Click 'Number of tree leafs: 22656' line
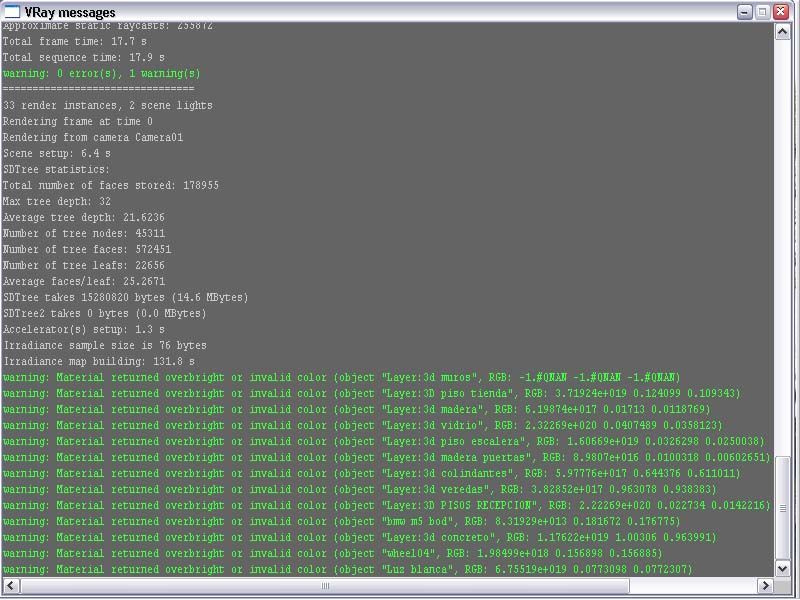 [84, 265]
